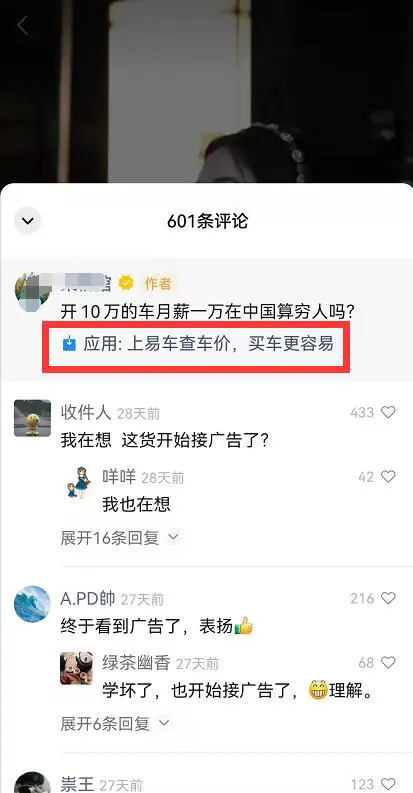Collapse comments with the down chevron button
413x793 pixels.
27,221
